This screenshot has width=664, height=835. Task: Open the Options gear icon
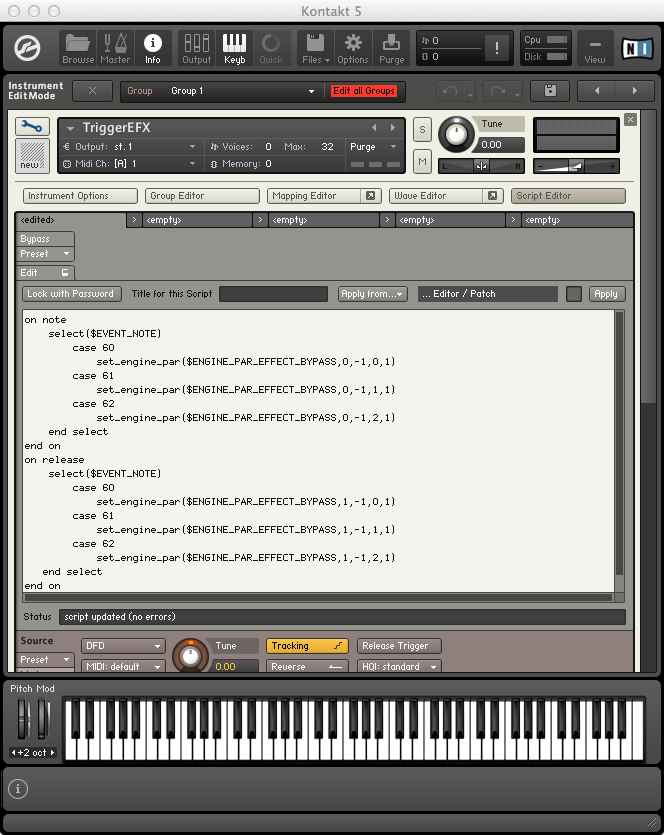tap(352, 47)
